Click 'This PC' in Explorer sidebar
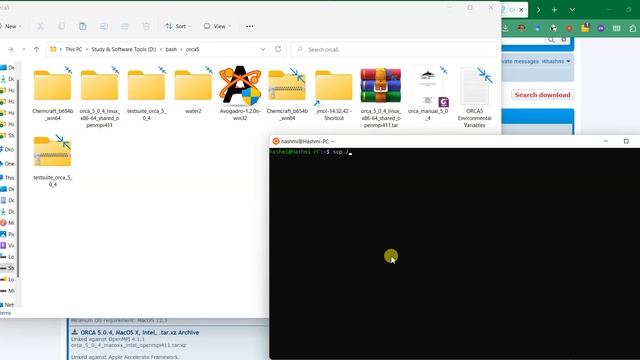 pos(7,178)
